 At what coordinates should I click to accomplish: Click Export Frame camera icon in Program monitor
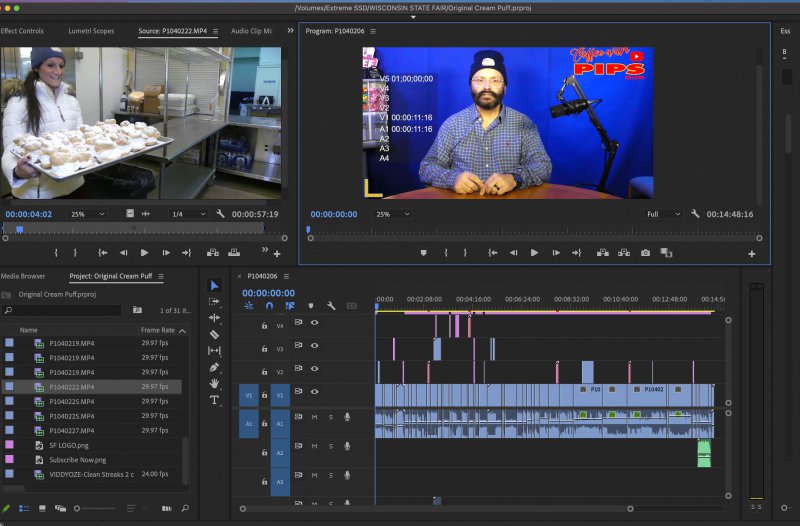click(x=645, y=253)
